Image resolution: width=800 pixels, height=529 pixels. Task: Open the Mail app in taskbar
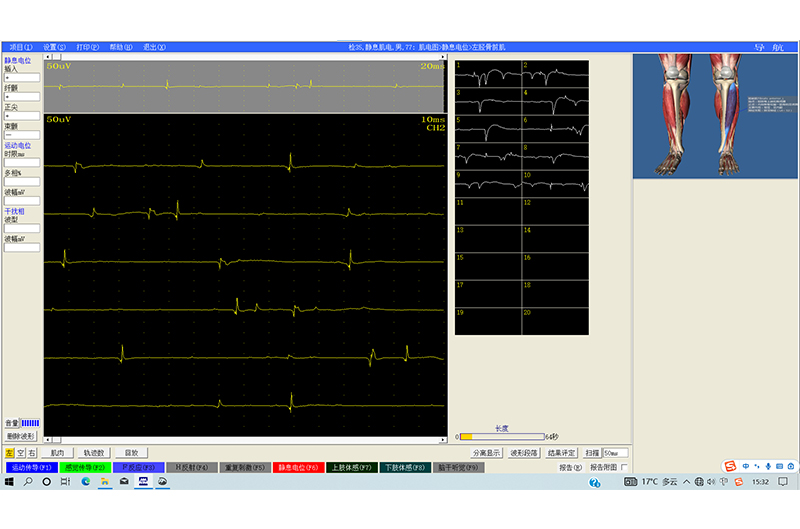coord(124,482)
